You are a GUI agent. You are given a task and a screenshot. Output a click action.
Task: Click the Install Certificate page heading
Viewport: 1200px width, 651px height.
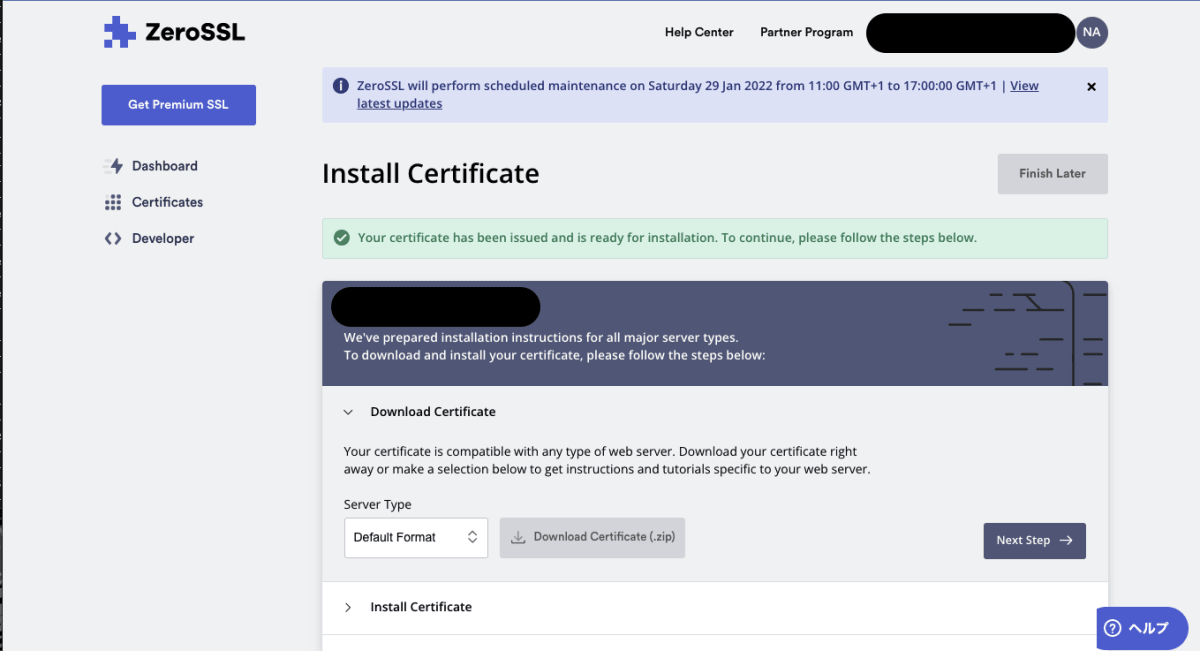430,174
